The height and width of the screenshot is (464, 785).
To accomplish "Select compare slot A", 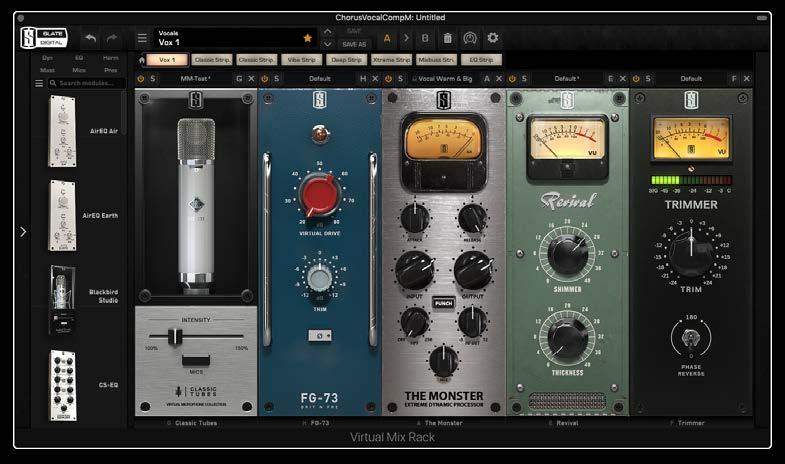I will coord(387,38).
